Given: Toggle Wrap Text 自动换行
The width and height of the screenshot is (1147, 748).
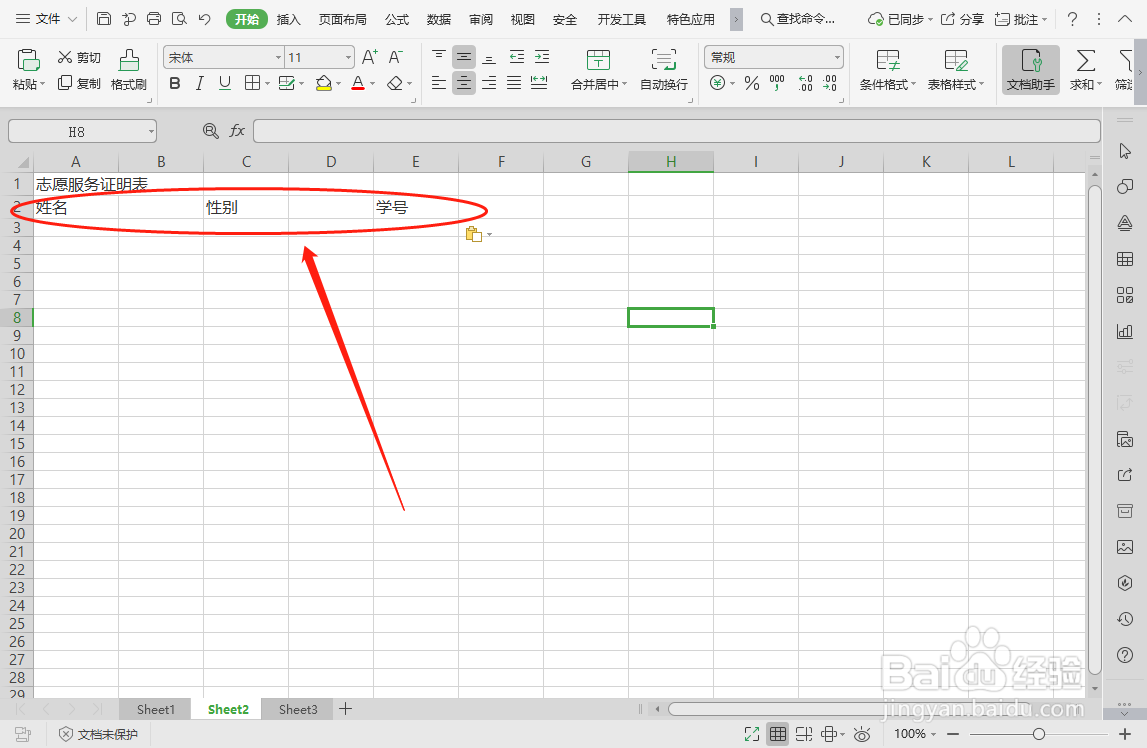Looking at the screenshot, I should [664, 70].
